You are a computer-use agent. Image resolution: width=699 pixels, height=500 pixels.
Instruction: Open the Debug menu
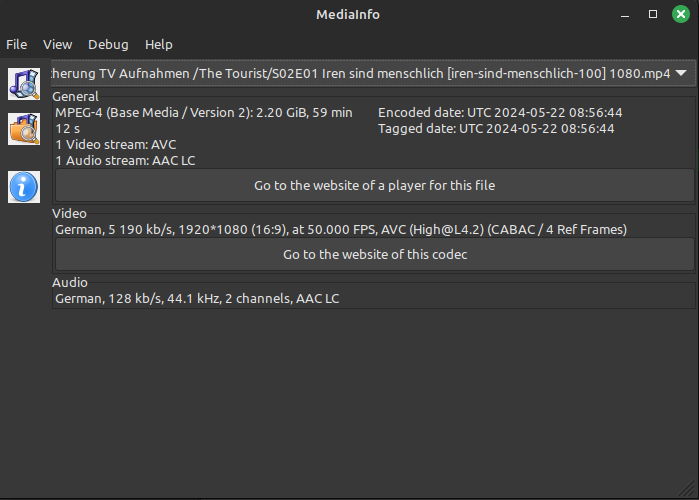(x=108, y=45)
